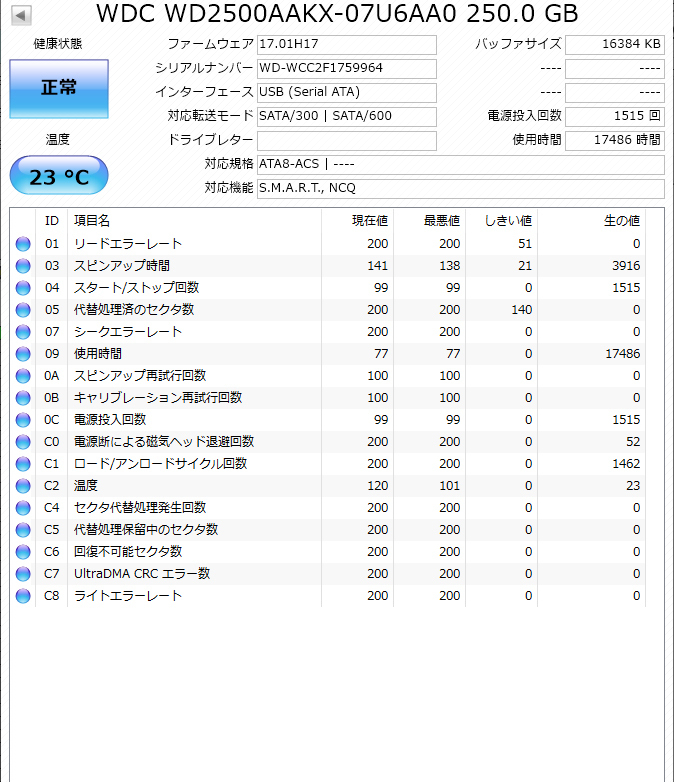
Task: Click the 最悪値 column header
Action: (430, 220)
